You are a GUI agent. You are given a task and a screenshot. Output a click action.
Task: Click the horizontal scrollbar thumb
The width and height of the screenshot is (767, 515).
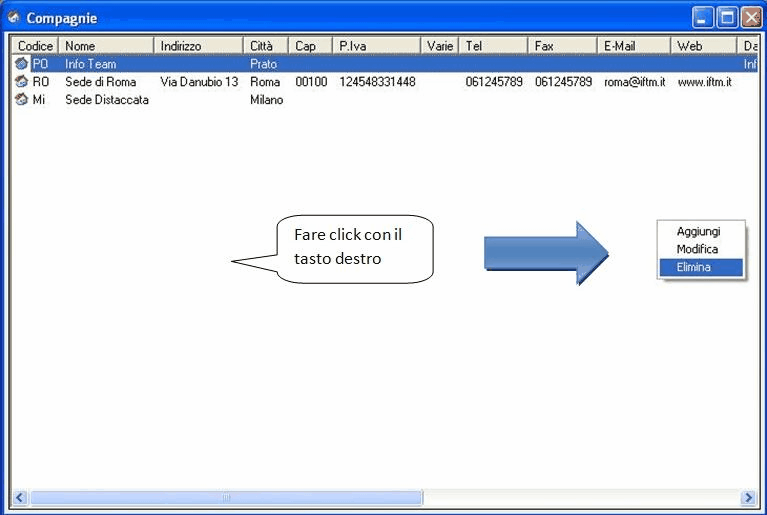226,497
